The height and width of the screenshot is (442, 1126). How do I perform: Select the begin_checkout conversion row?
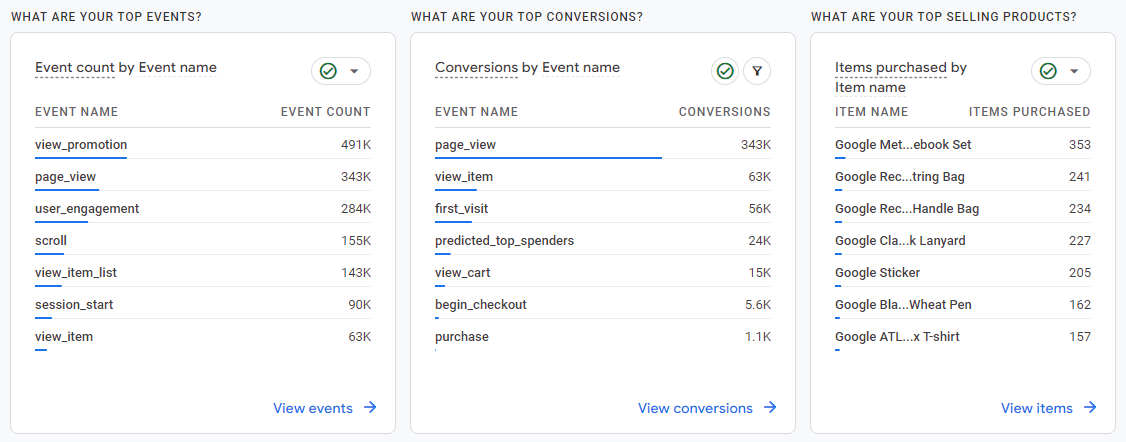pyautogui.click(x=480, y=305)
